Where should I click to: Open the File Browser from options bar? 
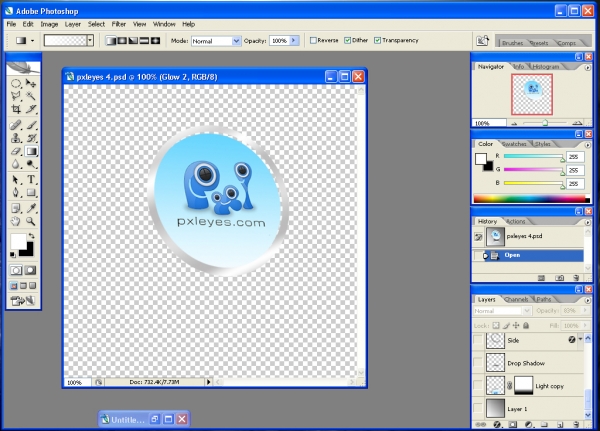tap(483, 41)
